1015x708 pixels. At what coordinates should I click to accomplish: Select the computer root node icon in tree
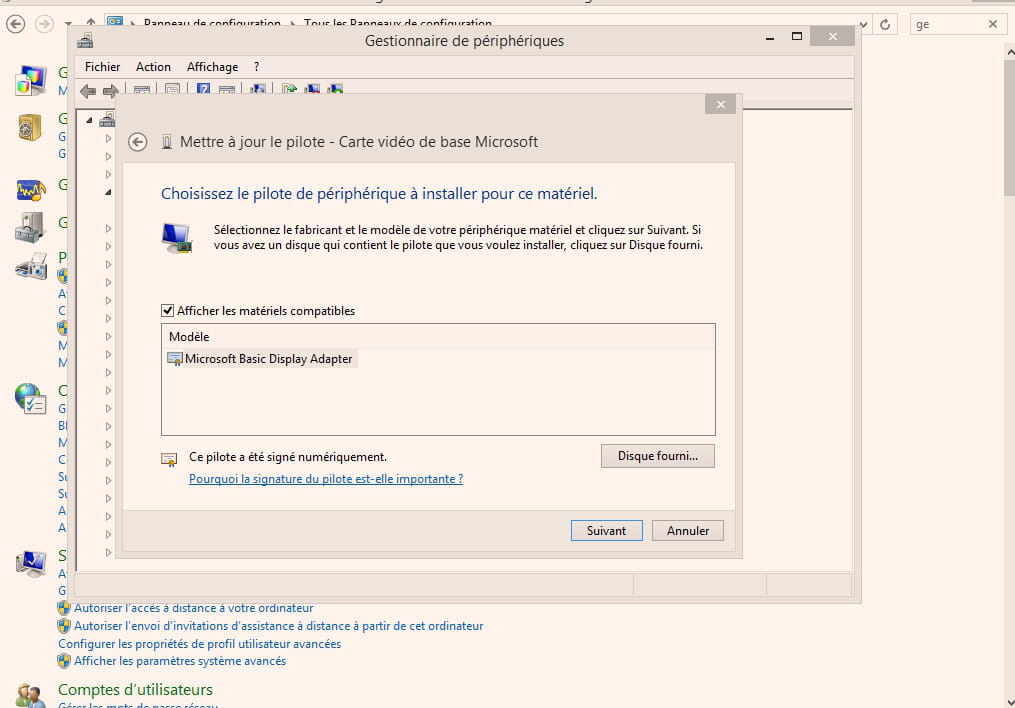(107, 119)
